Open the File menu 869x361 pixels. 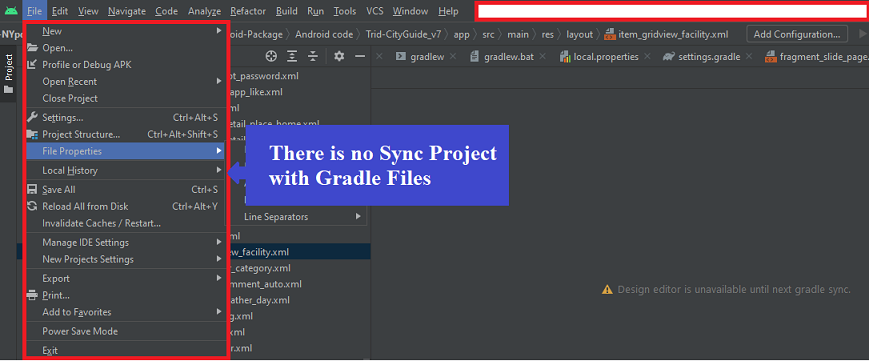[34, 11]
